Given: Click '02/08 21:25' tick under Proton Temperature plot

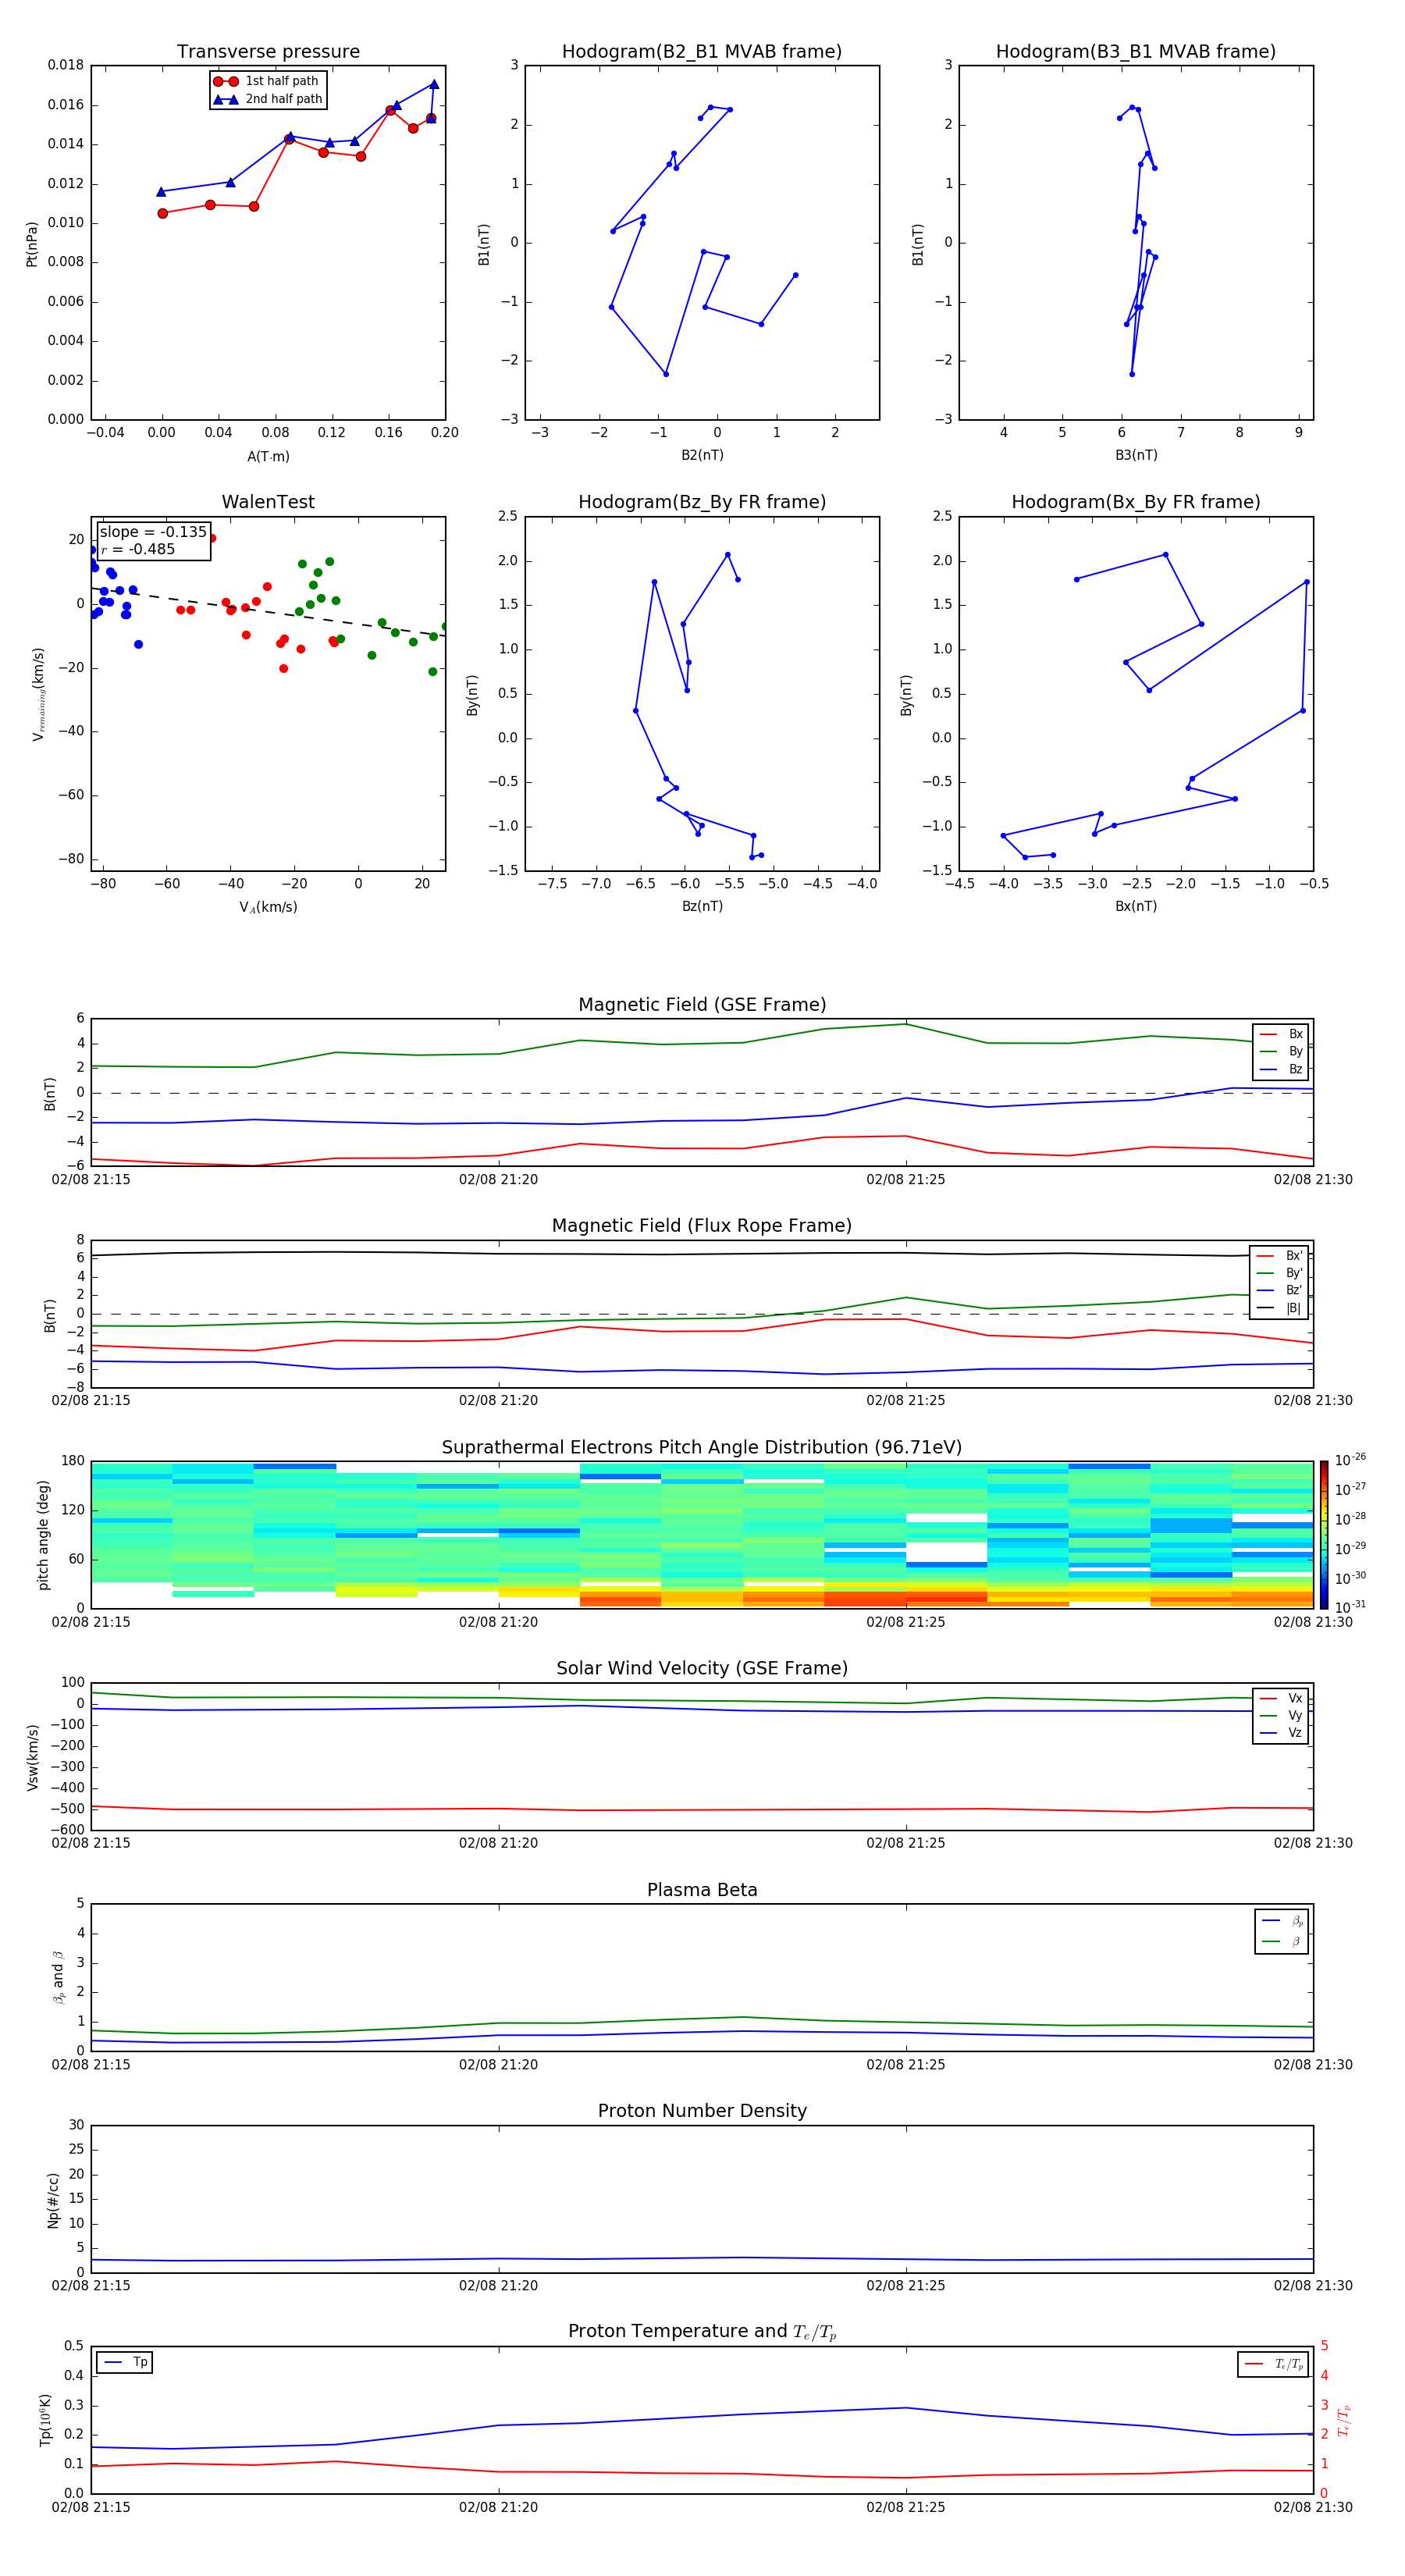Looking at the screenshot, I should click(906, 2507).
